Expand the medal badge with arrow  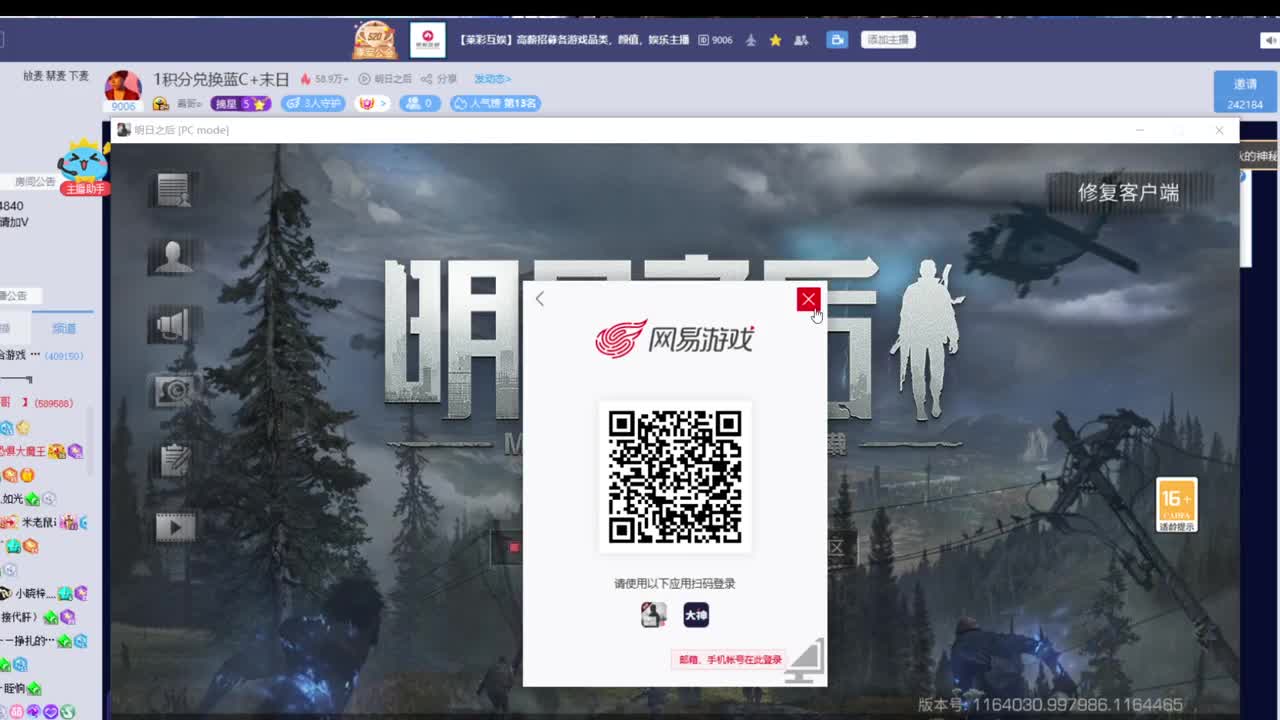372,103
